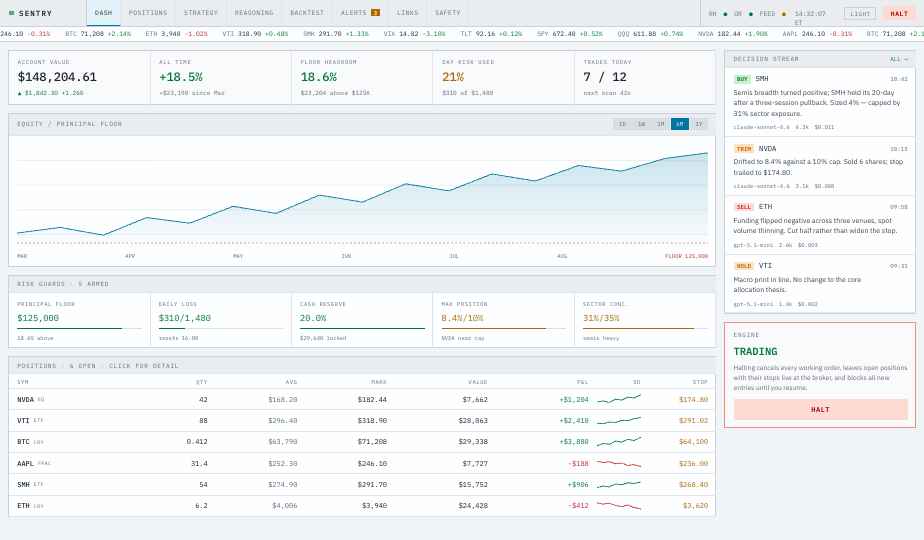Click the Daily Loss progress bar
924x540 pixels.
(x=221, y=328)
